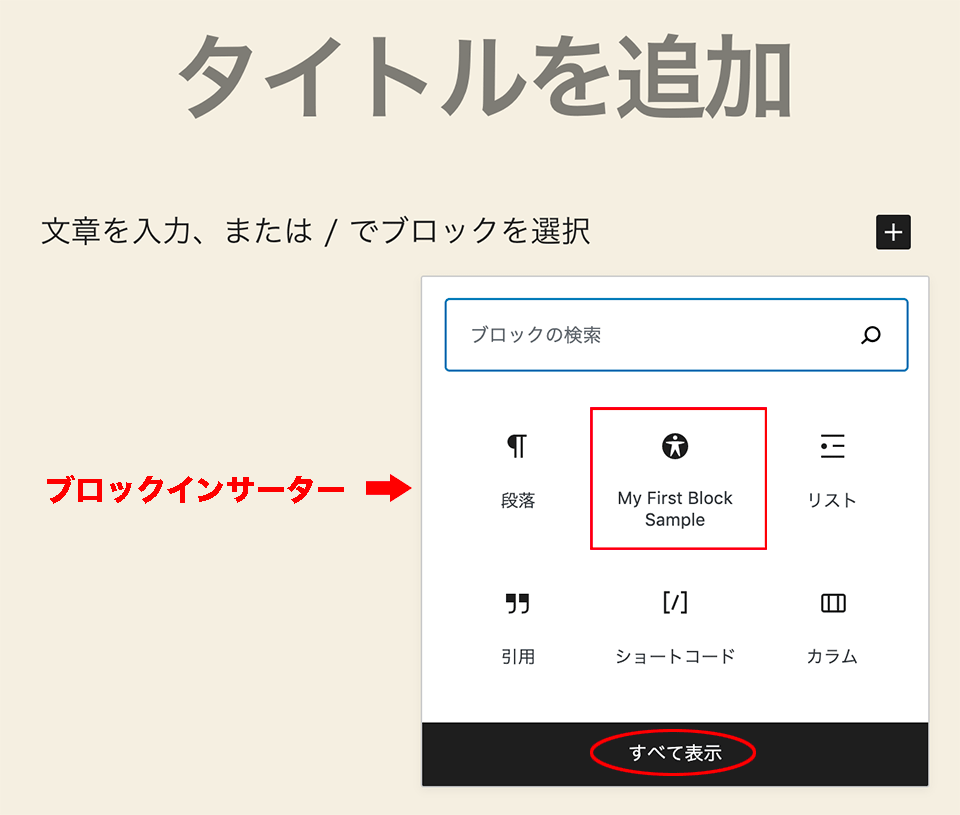Click the red arrow pointing at inserter

click(x=388, y=489)
